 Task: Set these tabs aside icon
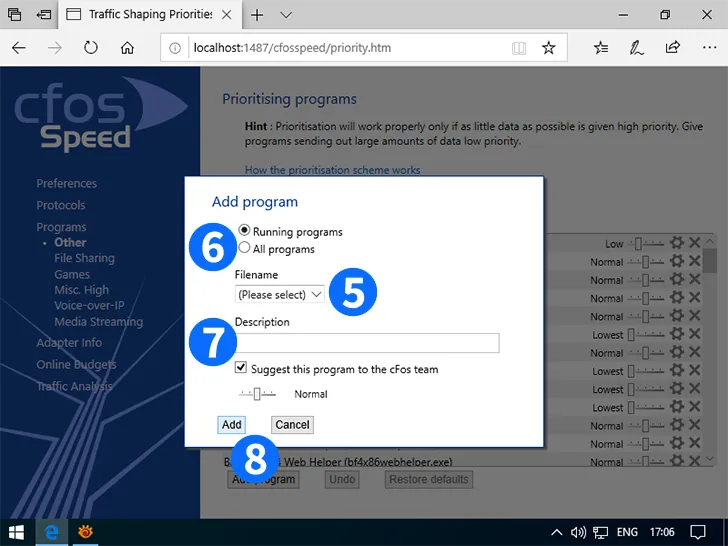[44, 14]
